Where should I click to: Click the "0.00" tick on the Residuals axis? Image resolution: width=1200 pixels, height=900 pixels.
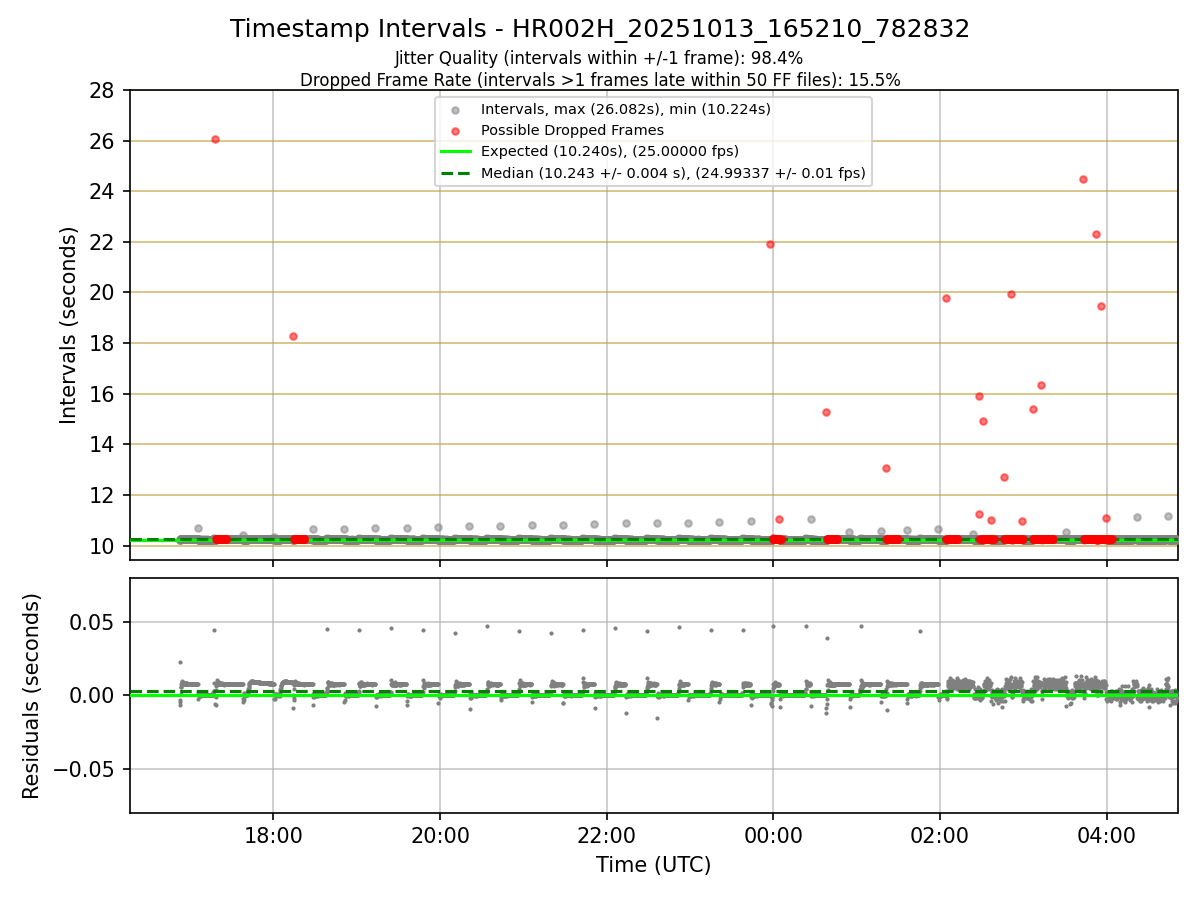(x=94, y=696)
